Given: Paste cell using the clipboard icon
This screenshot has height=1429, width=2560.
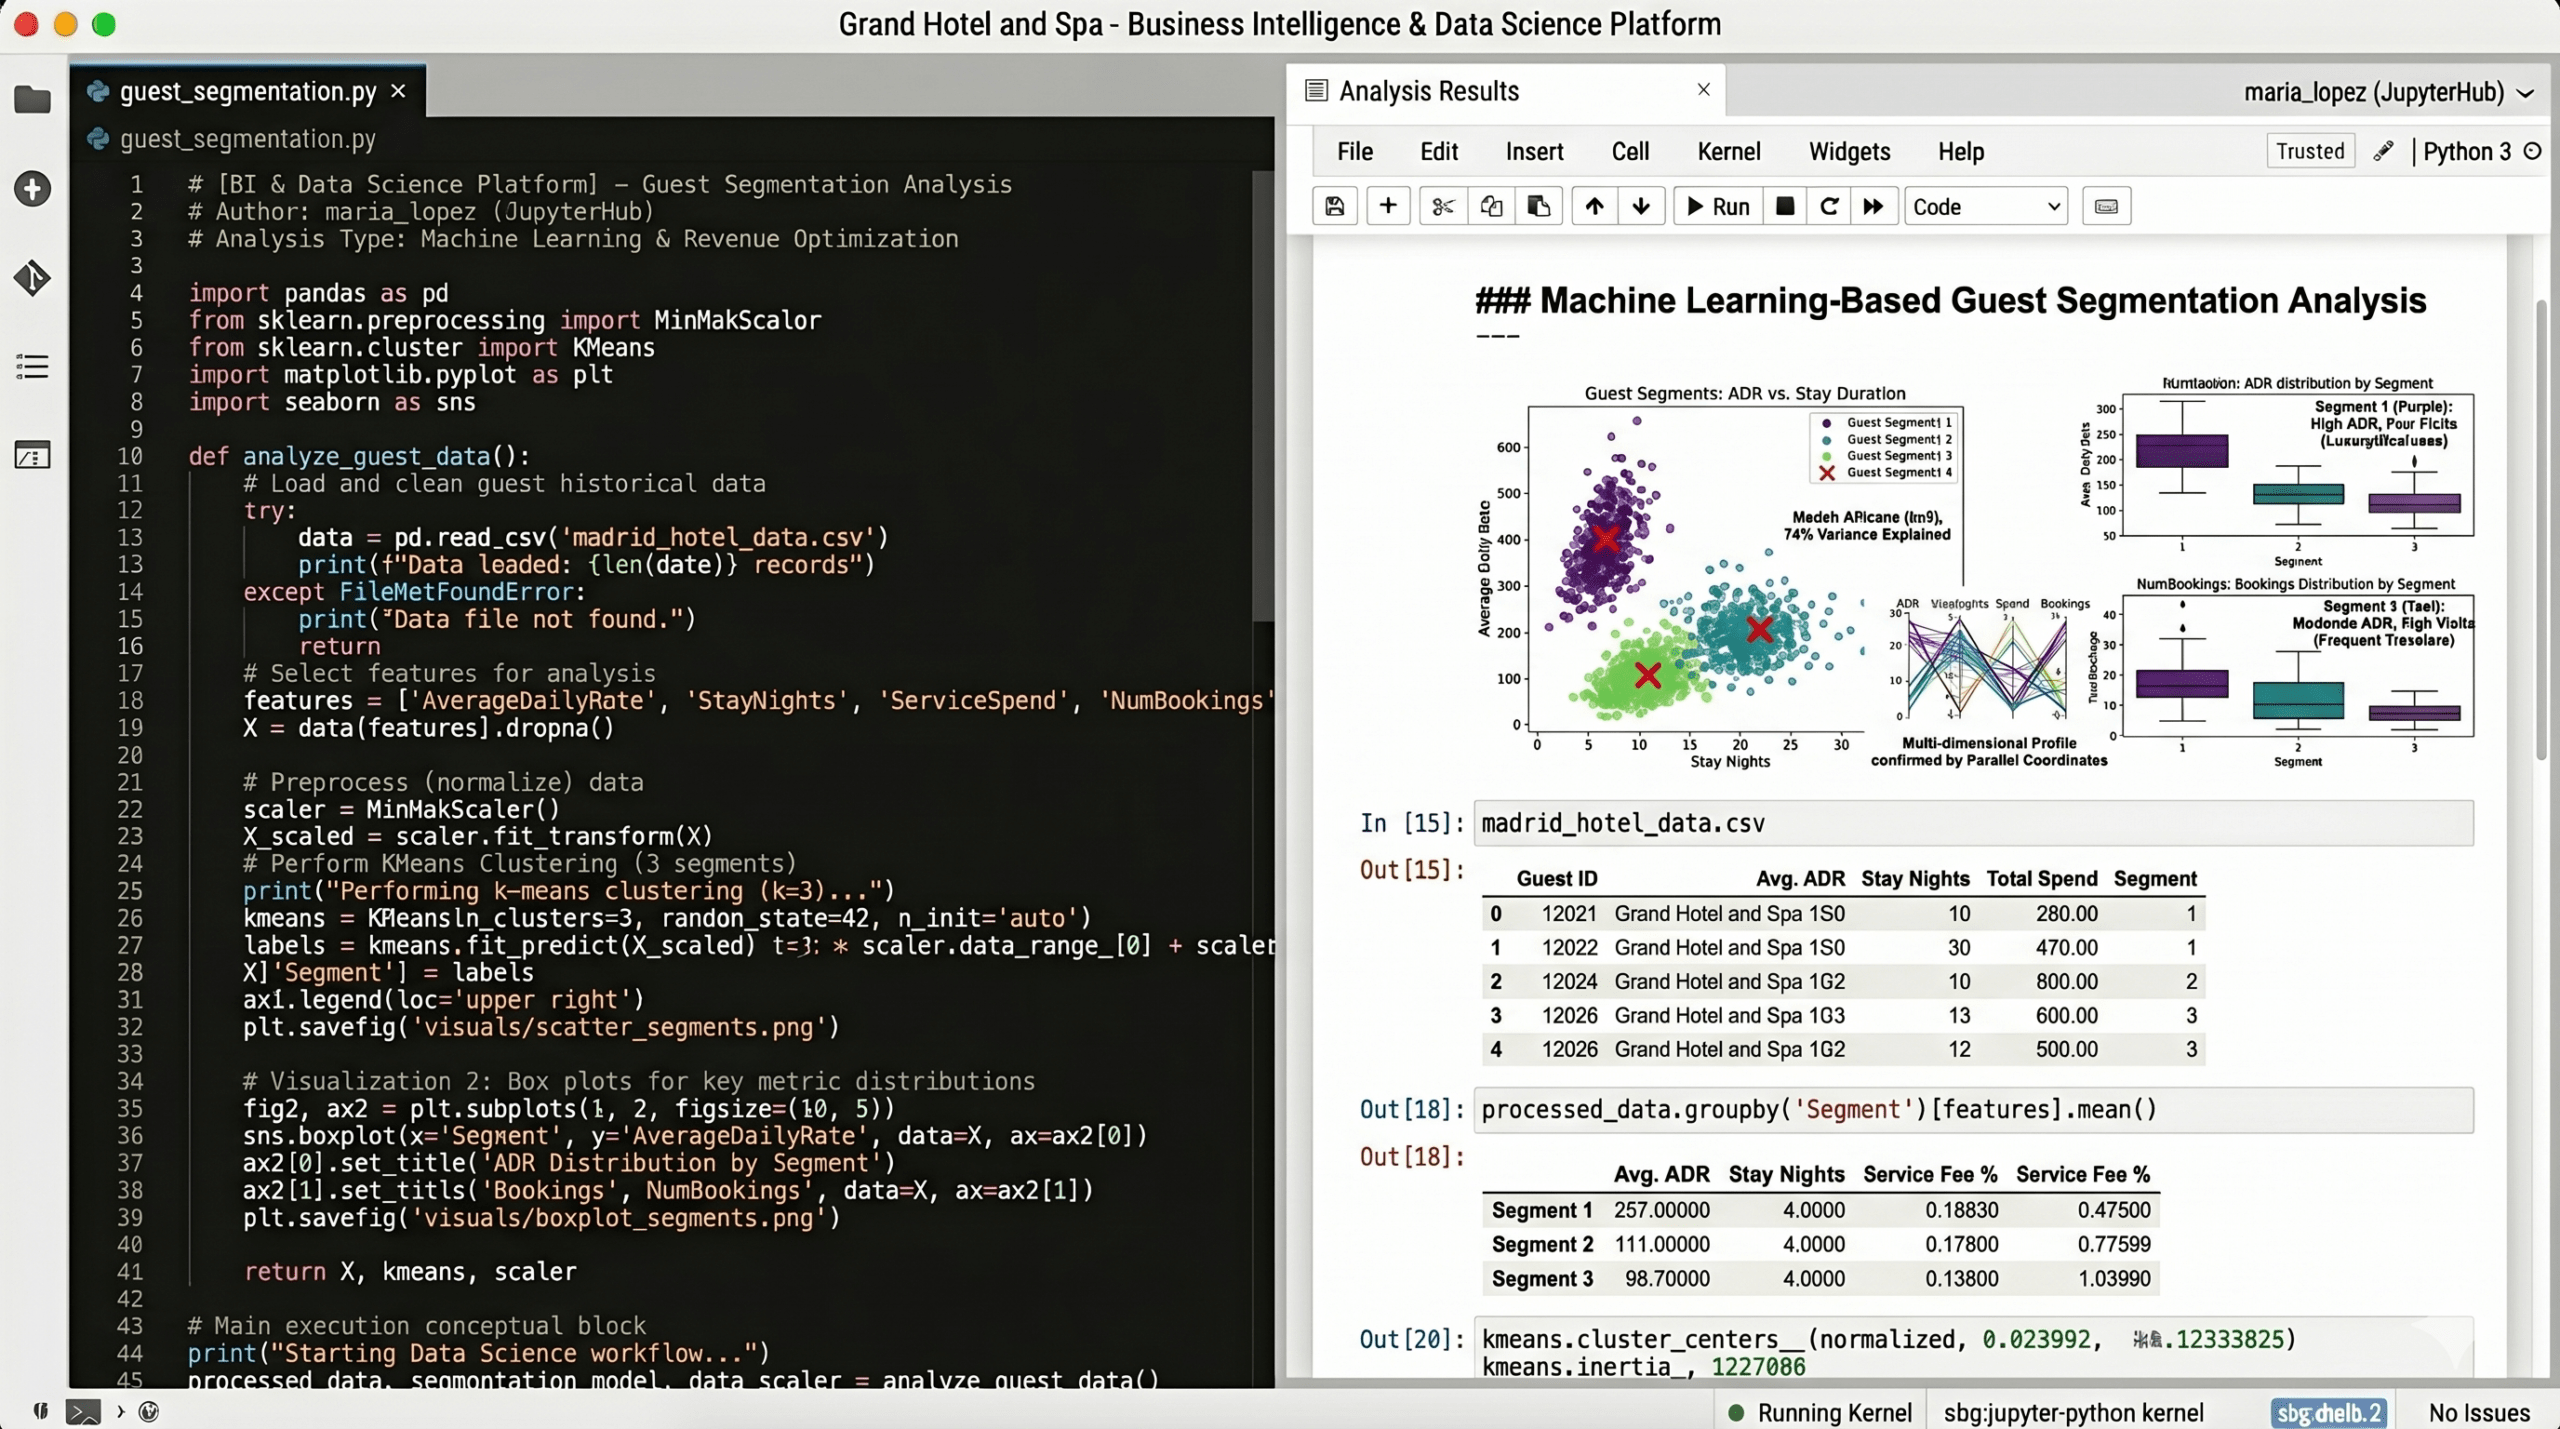Looking at the screenshot, I should [1539, 207].
